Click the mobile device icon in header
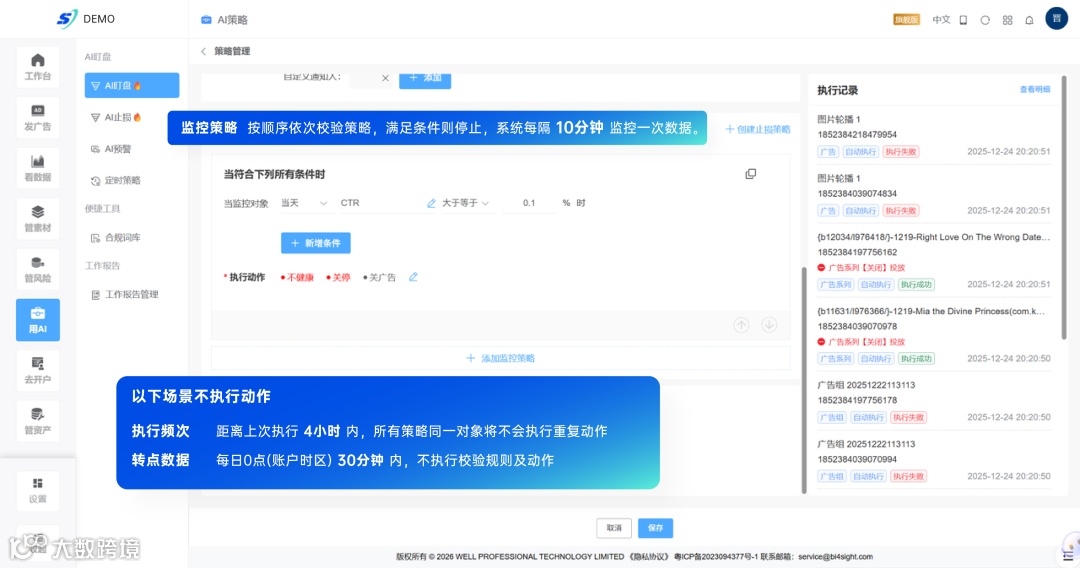 click(964, 20)
